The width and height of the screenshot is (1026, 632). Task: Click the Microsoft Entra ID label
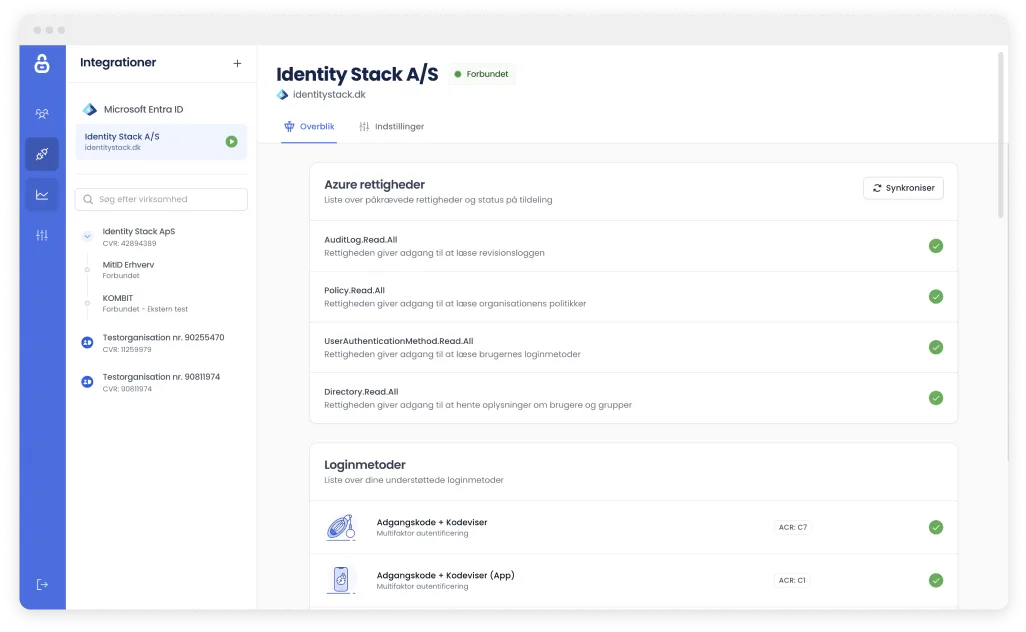pyautogui.click(x=143, y=109)
